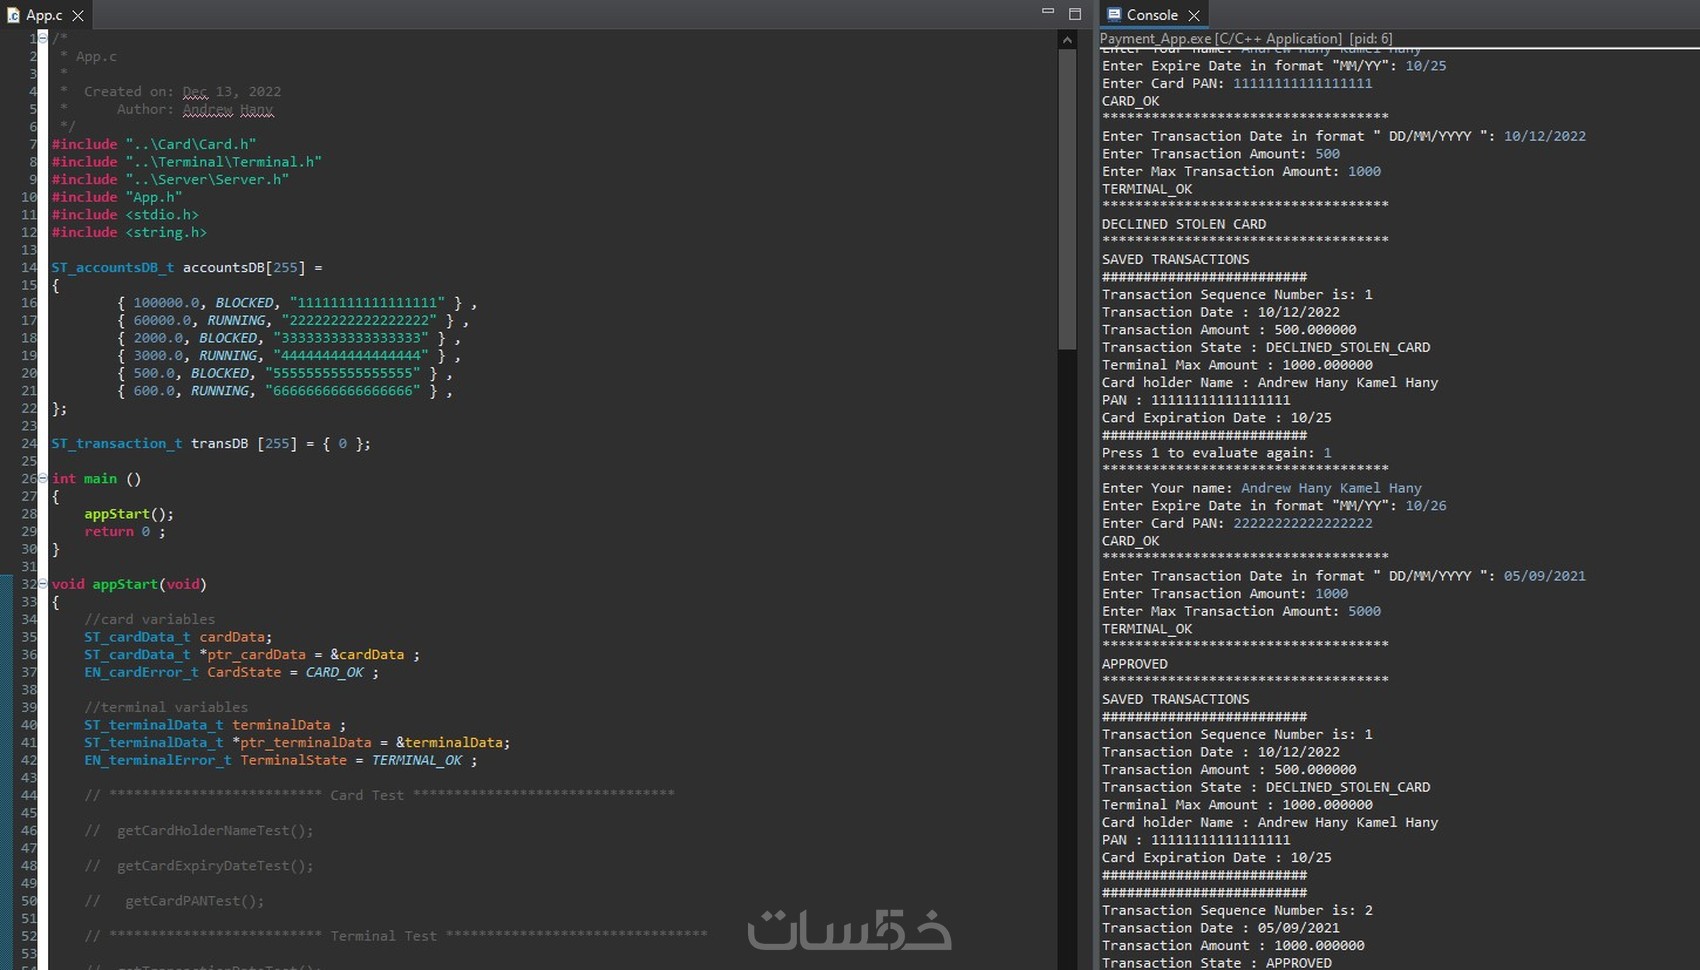Close the App.c editor tab
This screenshot has height=970, width=1700.
pyautogui.click(x=78, y=16)
